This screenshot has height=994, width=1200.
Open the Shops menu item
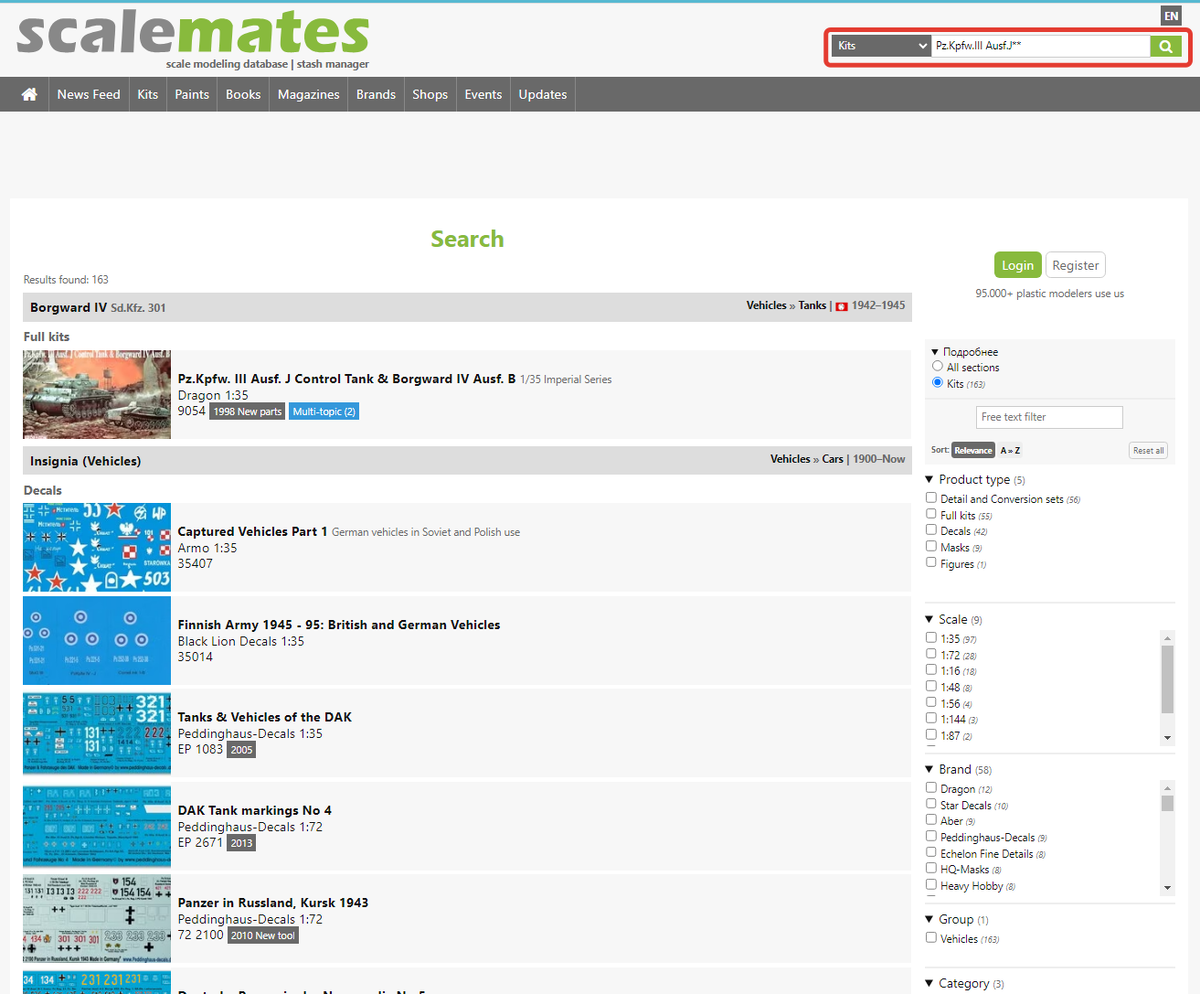pos(430,94)
